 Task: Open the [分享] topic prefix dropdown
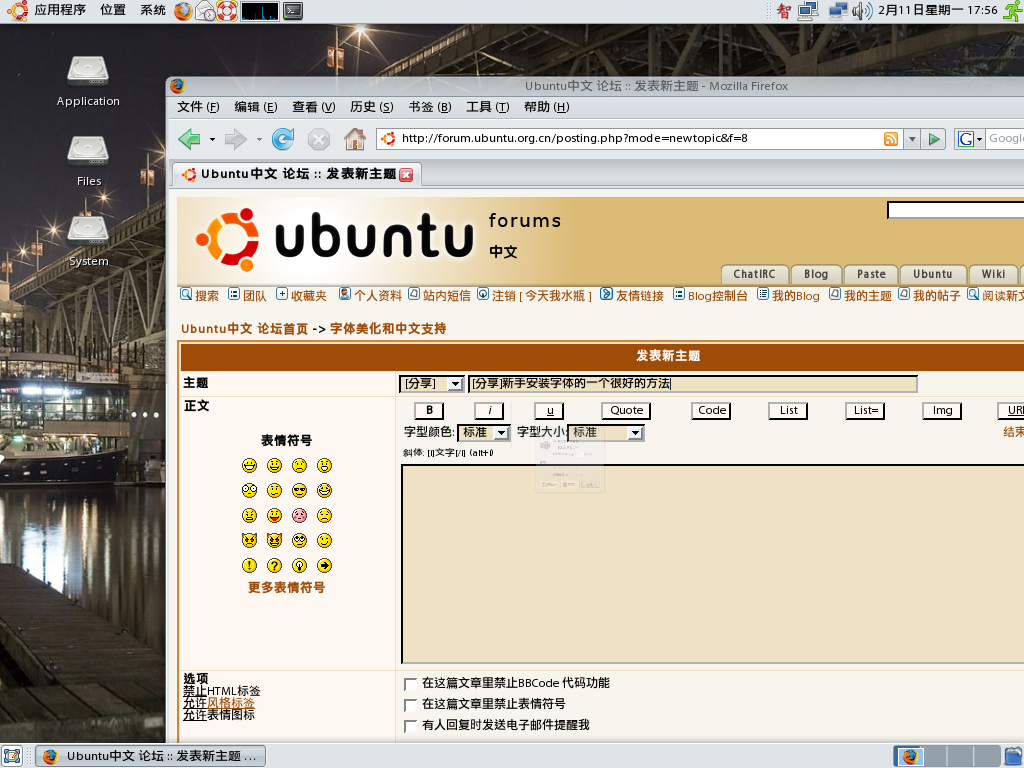(432, 384)
